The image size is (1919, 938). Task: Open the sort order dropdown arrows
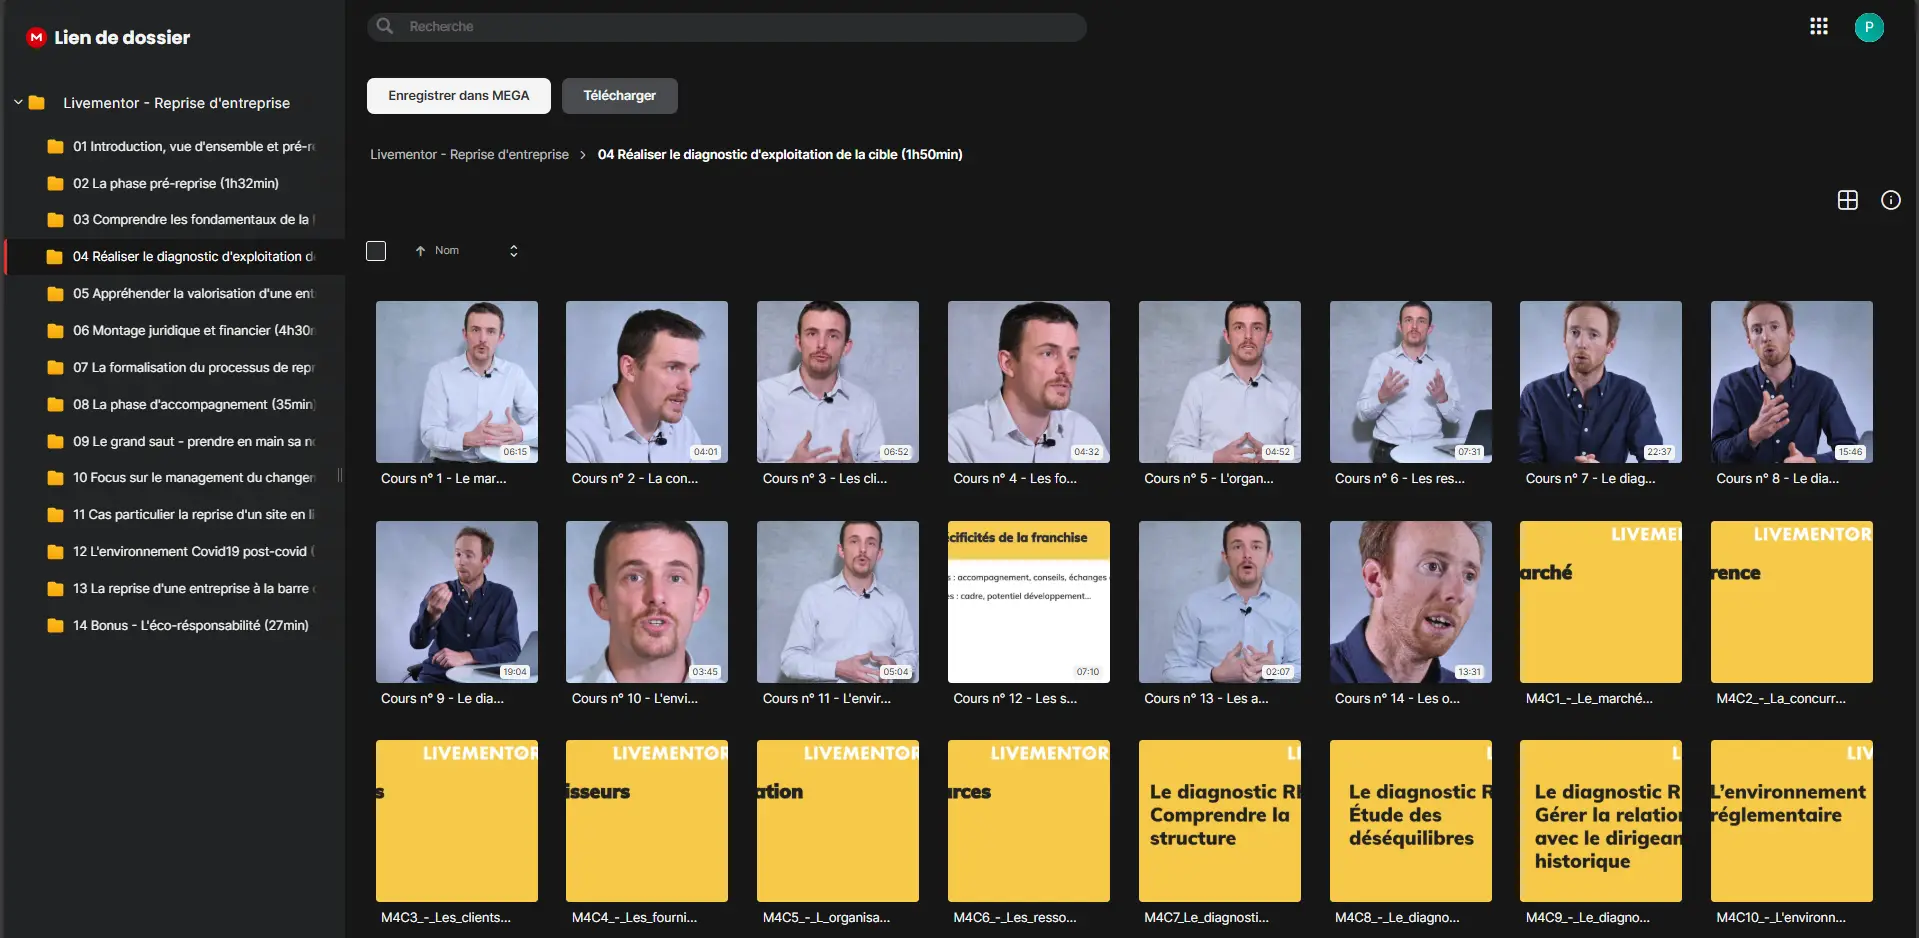pyautogui.click(x=514, y=251)
